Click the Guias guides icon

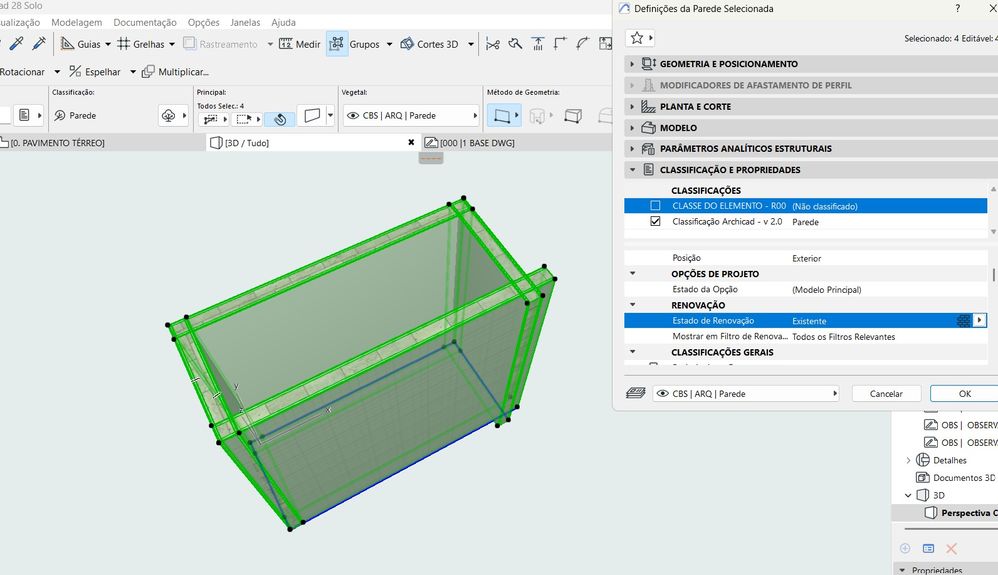[x=67, y=44]
